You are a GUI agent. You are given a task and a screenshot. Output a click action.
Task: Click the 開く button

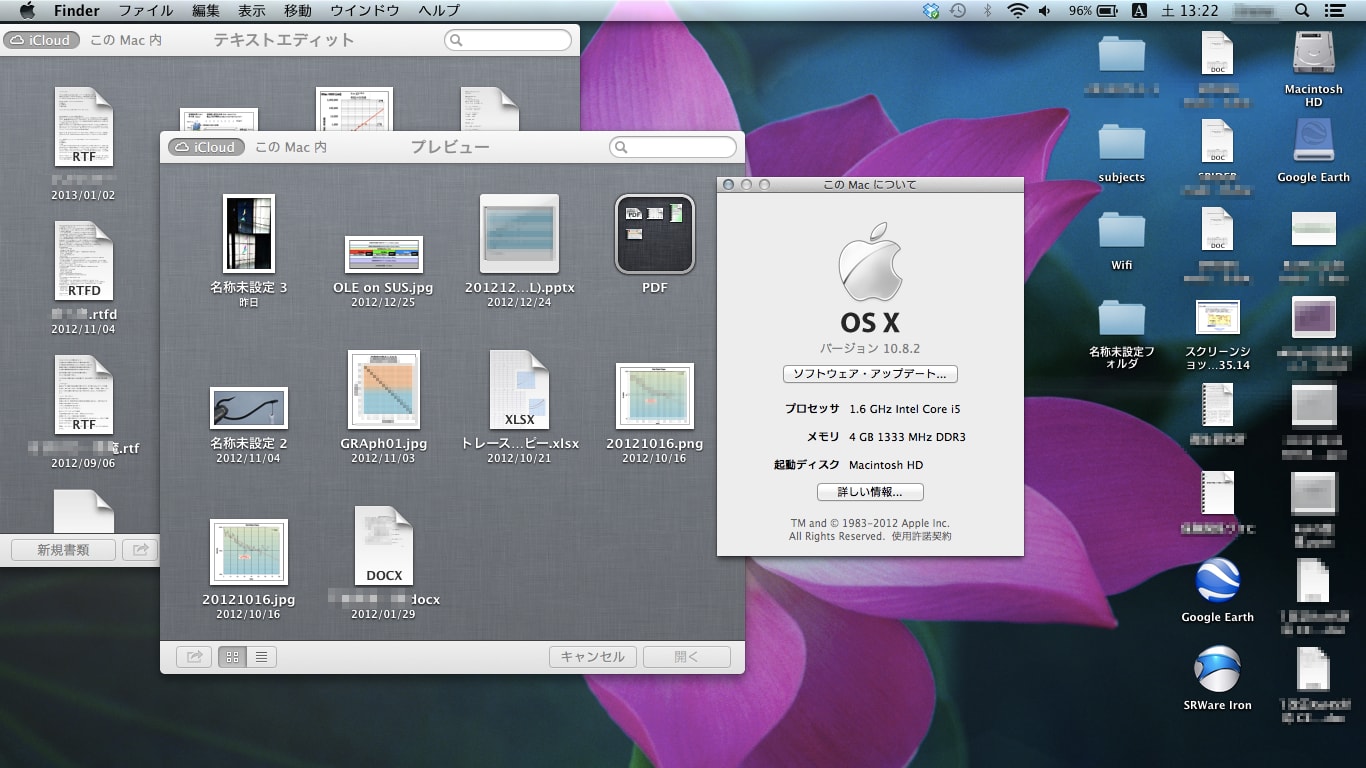click(687, 657)
